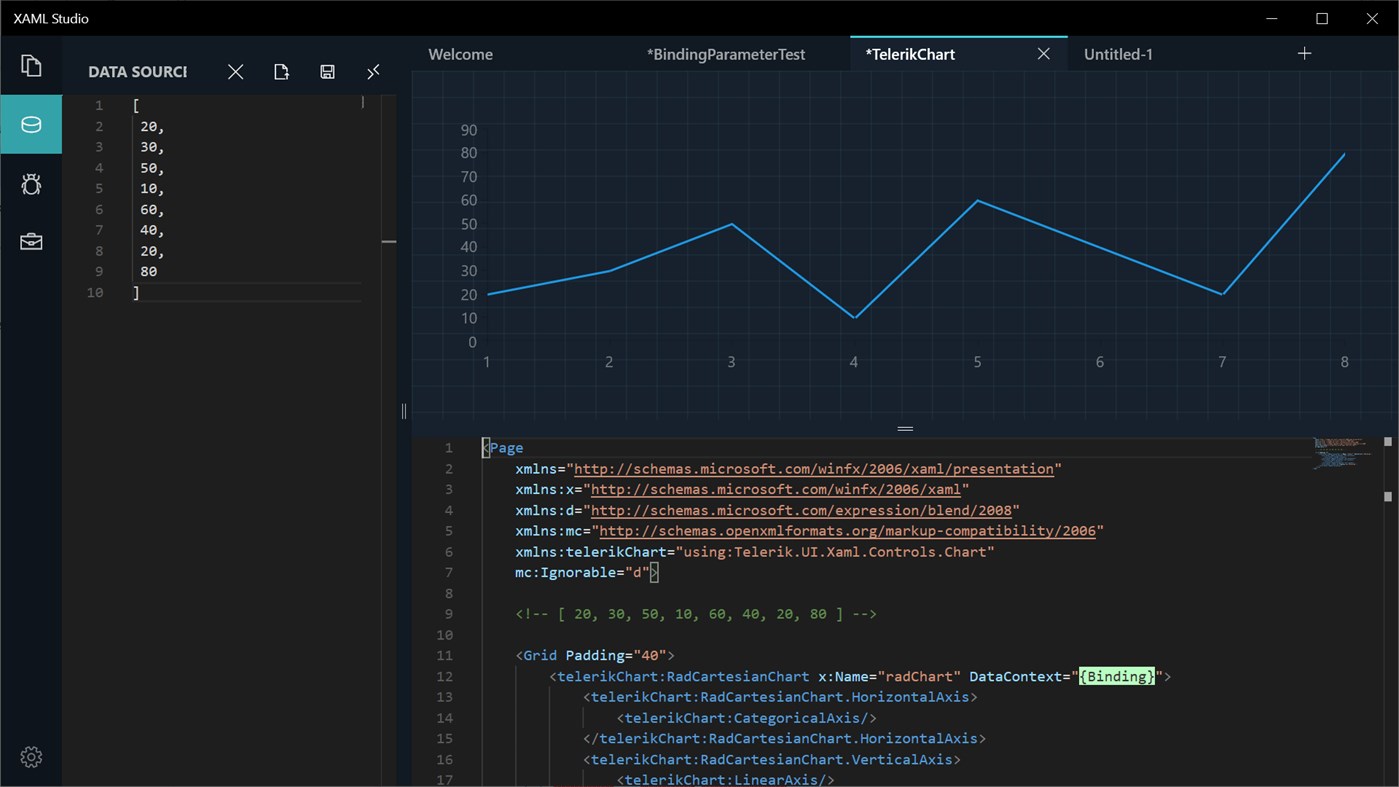Select the Data Sources sidebar icon

(x=31, y=124)
